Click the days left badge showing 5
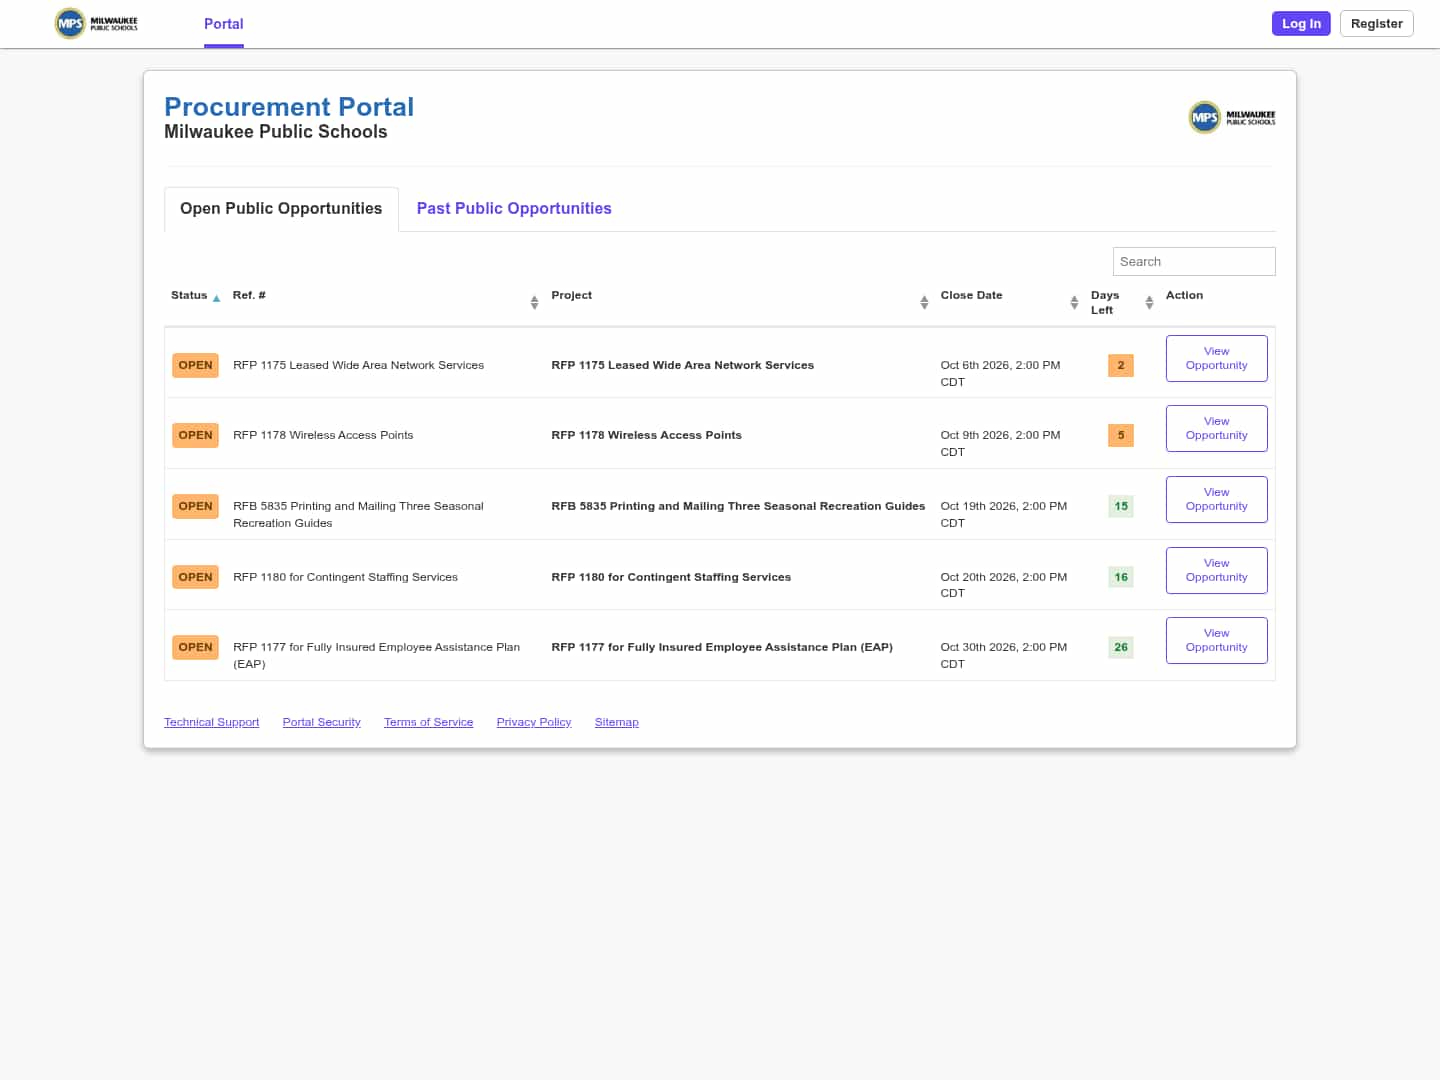Viewport: 1440px width, 1080px height. pyautogui.click(x=1121, y=435)
